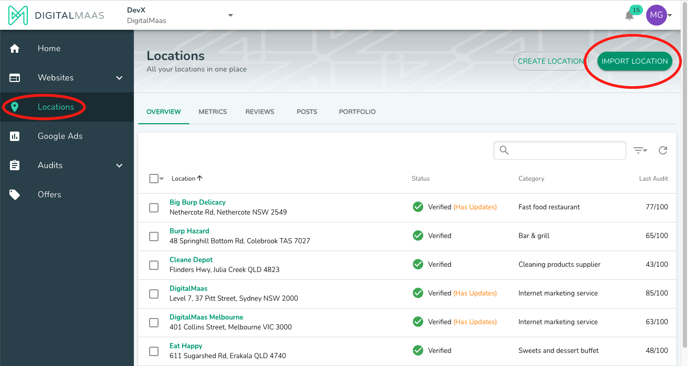Image resolution: width=688 pixels, height=366 pixels.
Task: Click Has Updates for DigitalMaas Melbourne
Action: coord(475,322)
